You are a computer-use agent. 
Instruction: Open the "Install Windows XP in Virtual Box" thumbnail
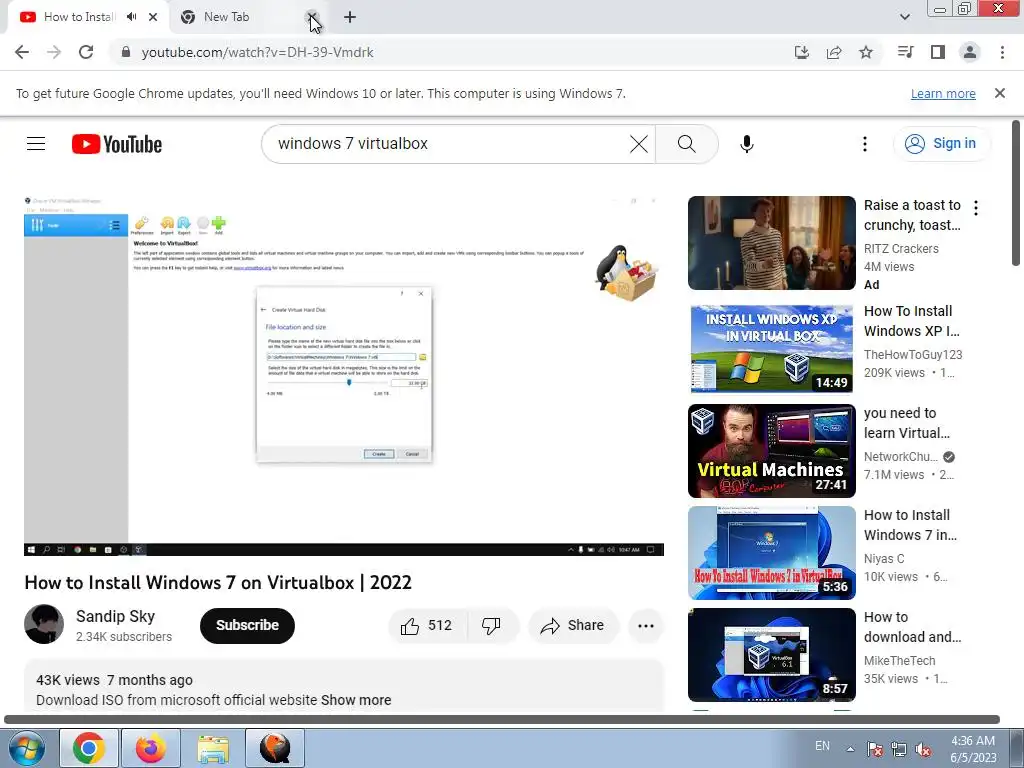pyautogui.click(x=771, y=349)
